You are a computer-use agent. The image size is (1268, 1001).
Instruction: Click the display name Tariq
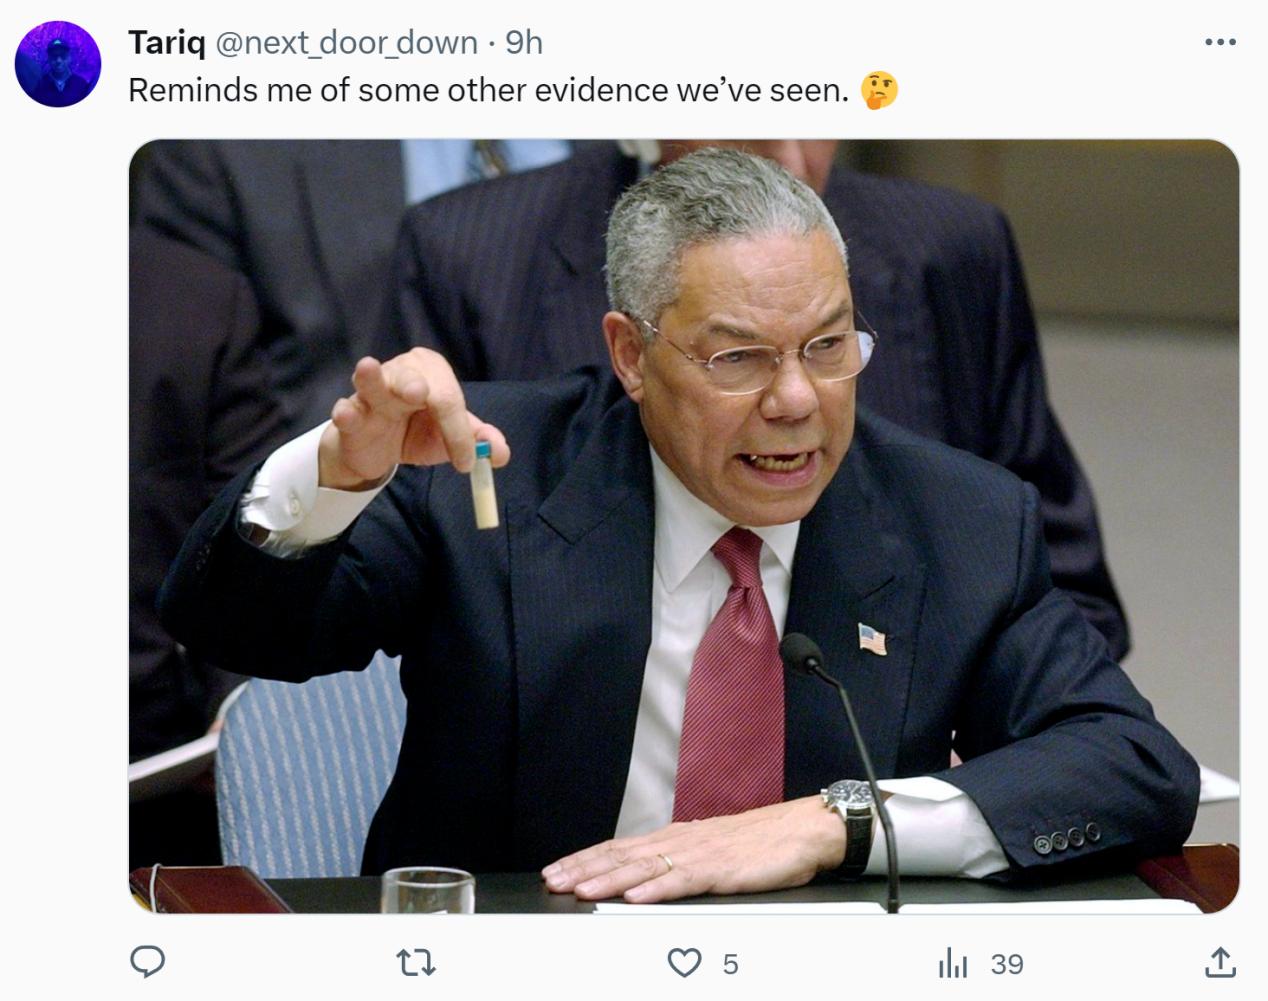tap(166, 43)
